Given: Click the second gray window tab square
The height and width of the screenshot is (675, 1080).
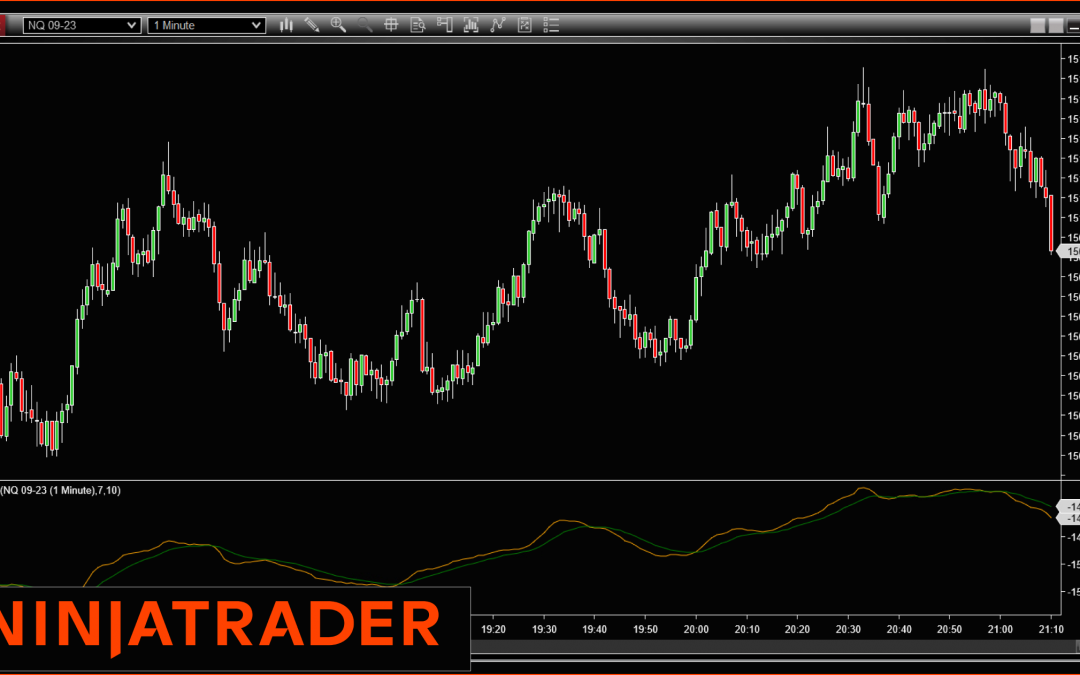Looking at the screenshot, I should pos(1056,26).
